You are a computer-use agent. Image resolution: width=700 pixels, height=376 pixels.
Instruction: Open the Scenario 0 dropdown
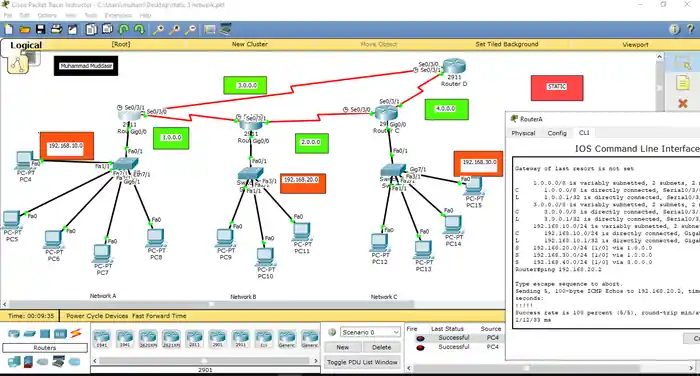(x=370, y=332)
